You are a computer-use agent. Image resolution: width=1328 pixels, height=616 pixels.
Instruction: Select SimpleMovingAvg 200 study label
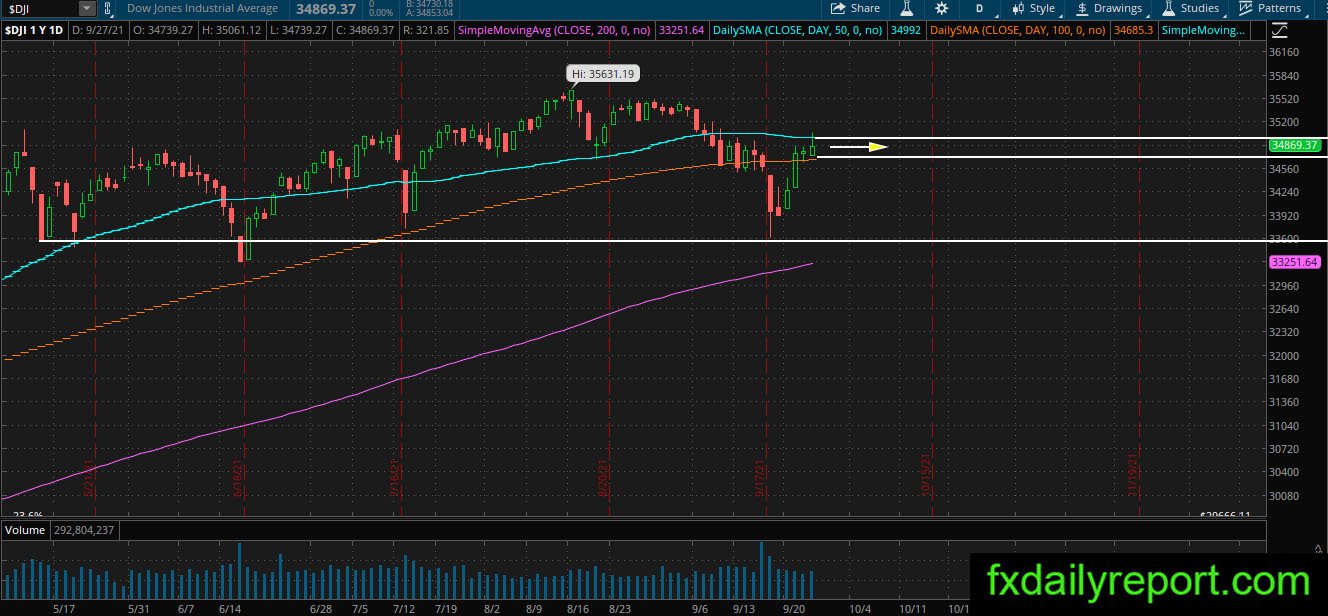pos(555,31)
